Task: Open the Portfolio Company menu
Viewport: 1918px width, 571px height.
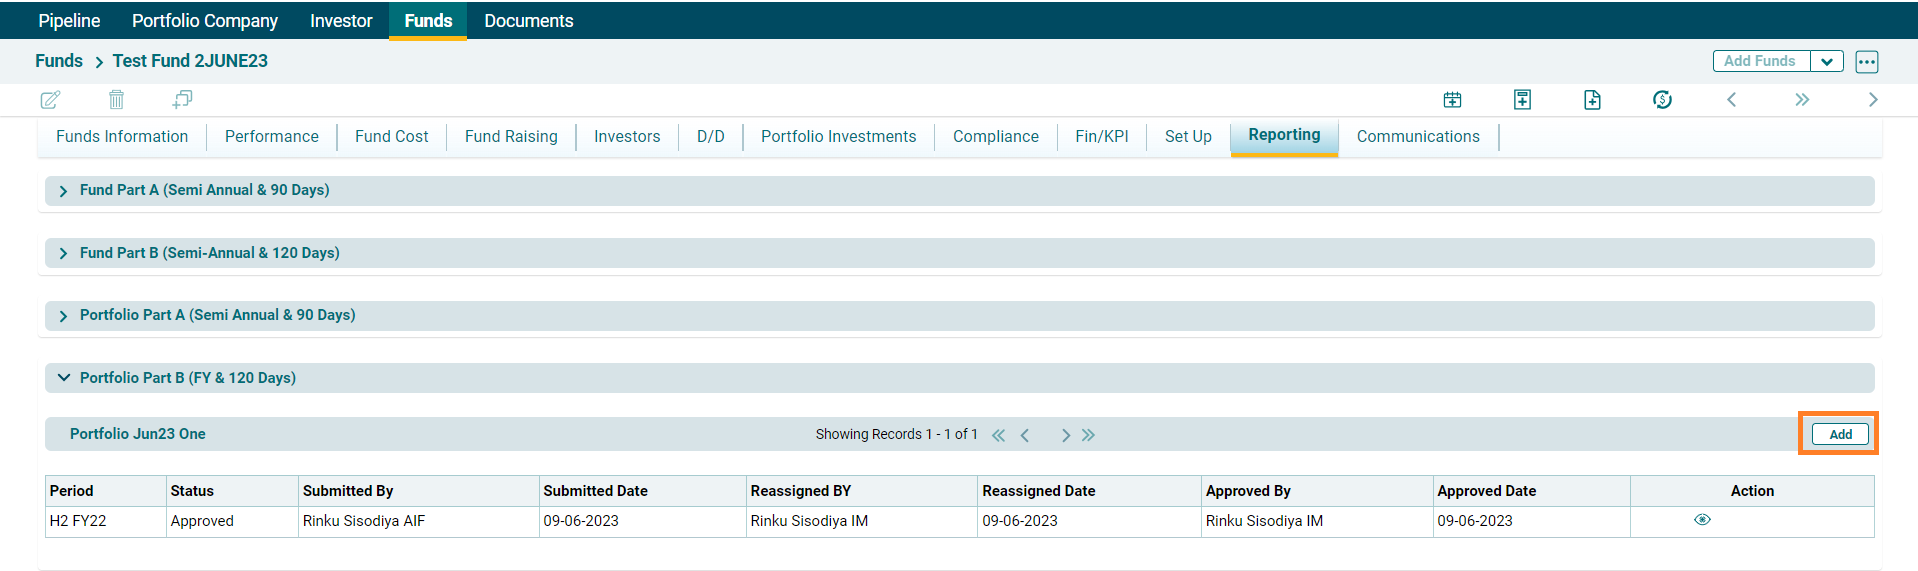Action: coord(205,21)
